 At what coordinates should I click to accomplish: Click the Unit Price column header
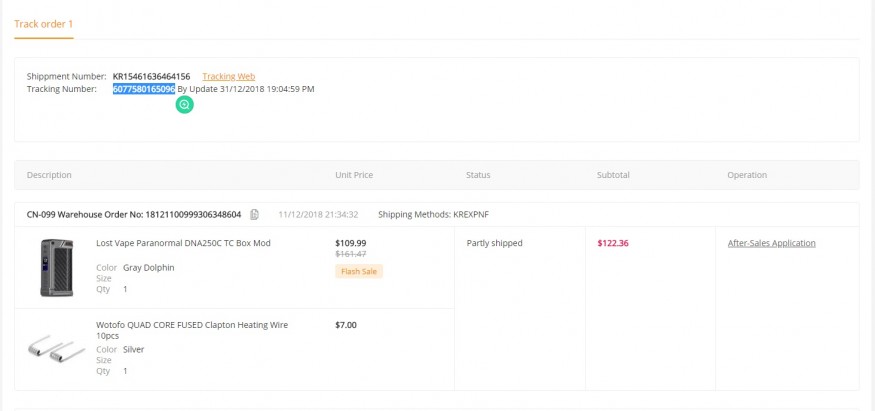click(354, 175)
